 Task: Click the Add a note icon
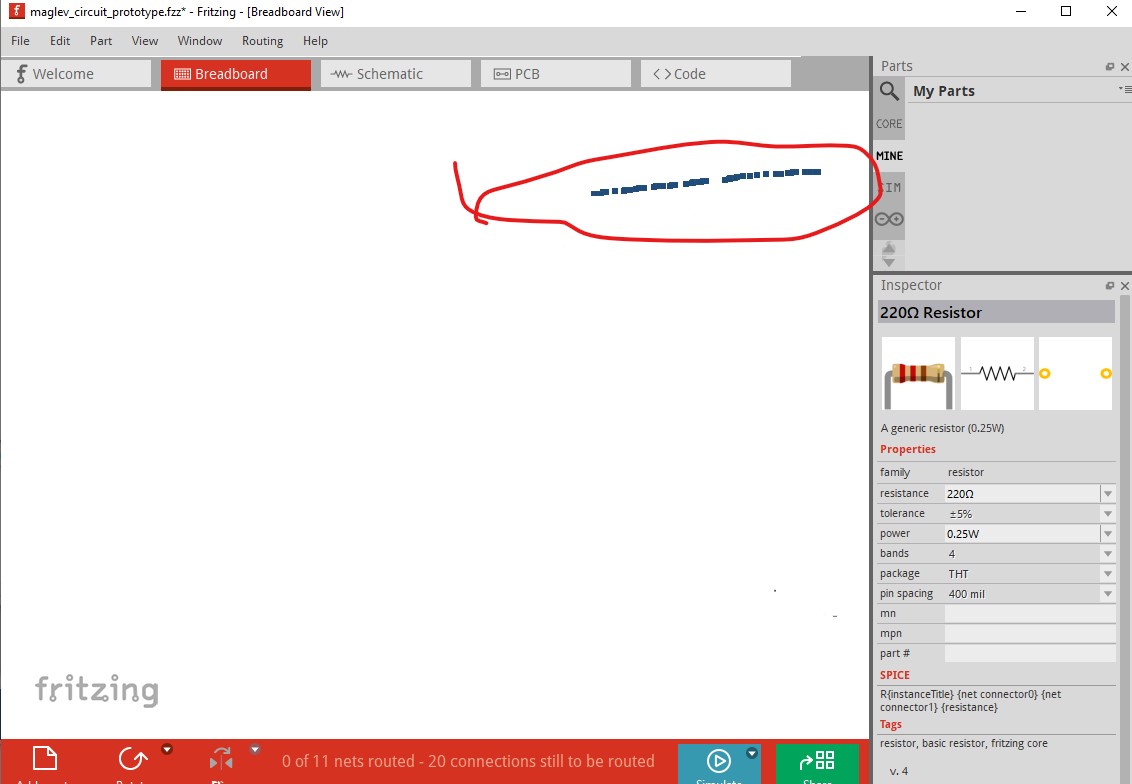45,760
